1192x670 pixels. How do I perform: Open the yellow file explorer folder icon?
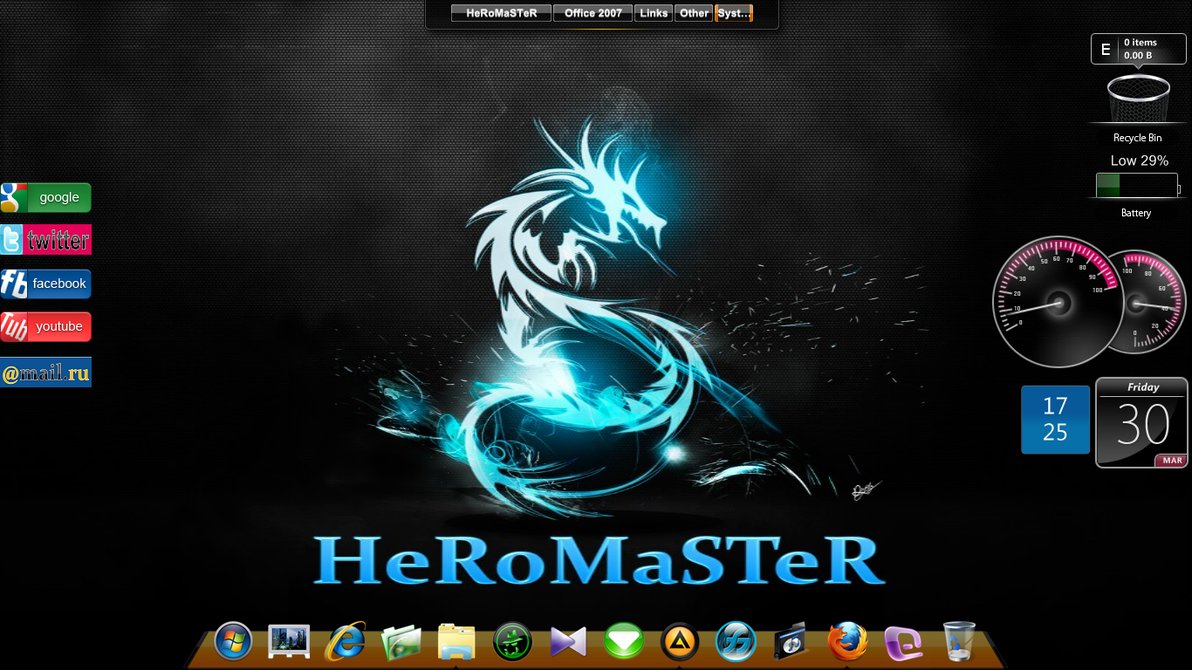pos(456,641)
